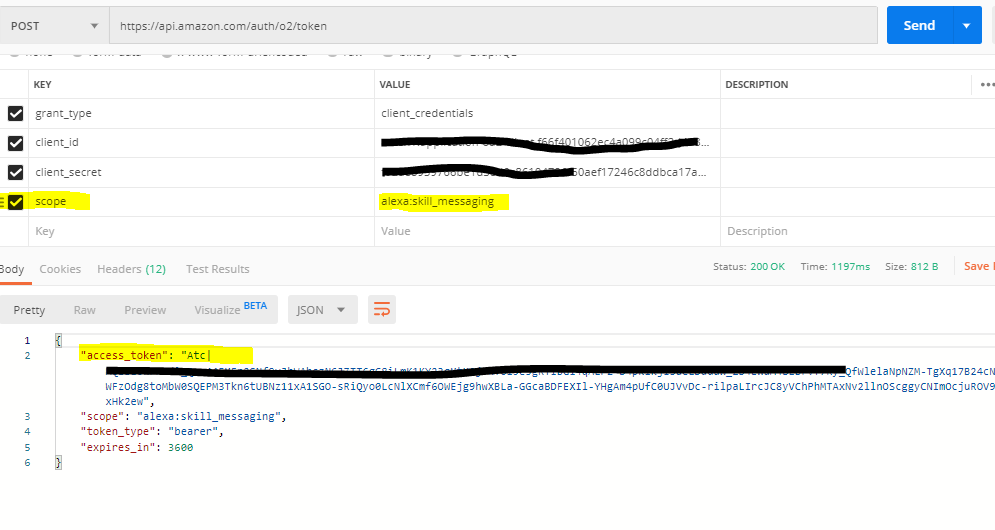Click the VALUE column header
This screenshot has height=530, width=995.
point(395,84)
